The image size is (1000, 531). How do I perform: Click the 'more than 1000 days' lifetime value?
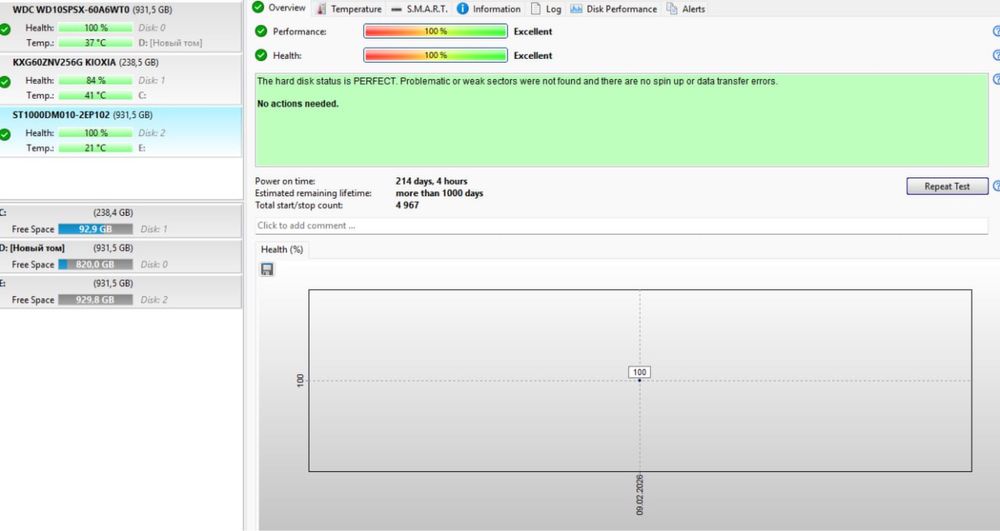[x=439, y=193]
